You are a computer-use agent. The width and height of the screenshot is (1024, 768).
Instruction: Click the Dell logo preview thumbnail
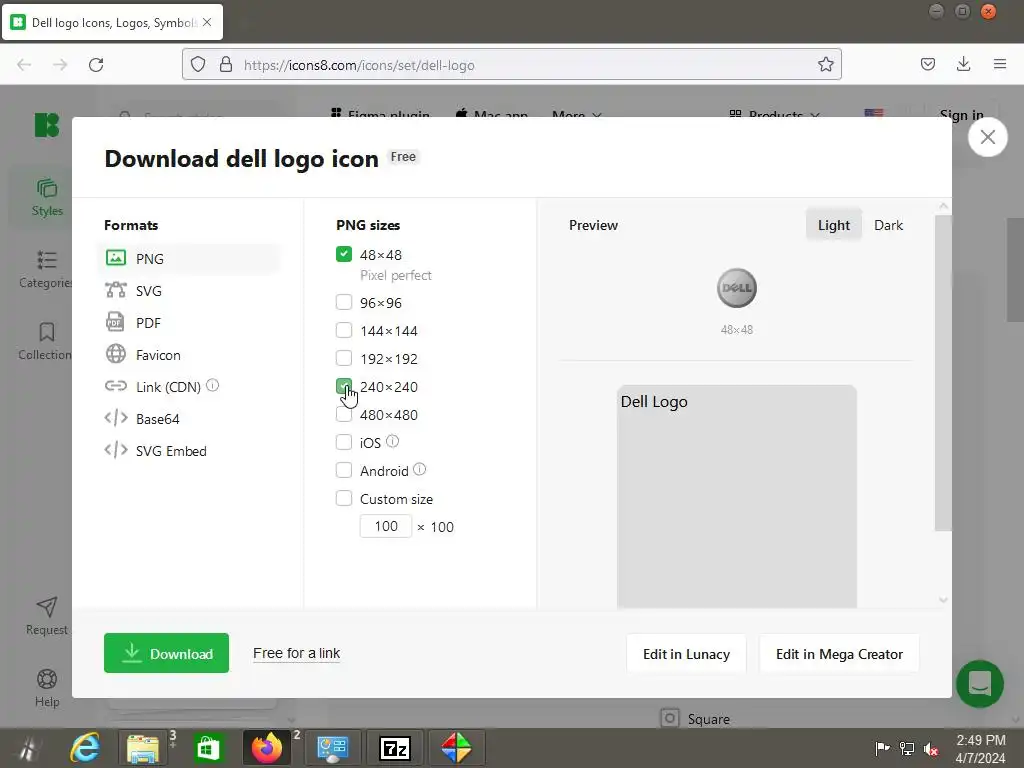tap(737, 288)
